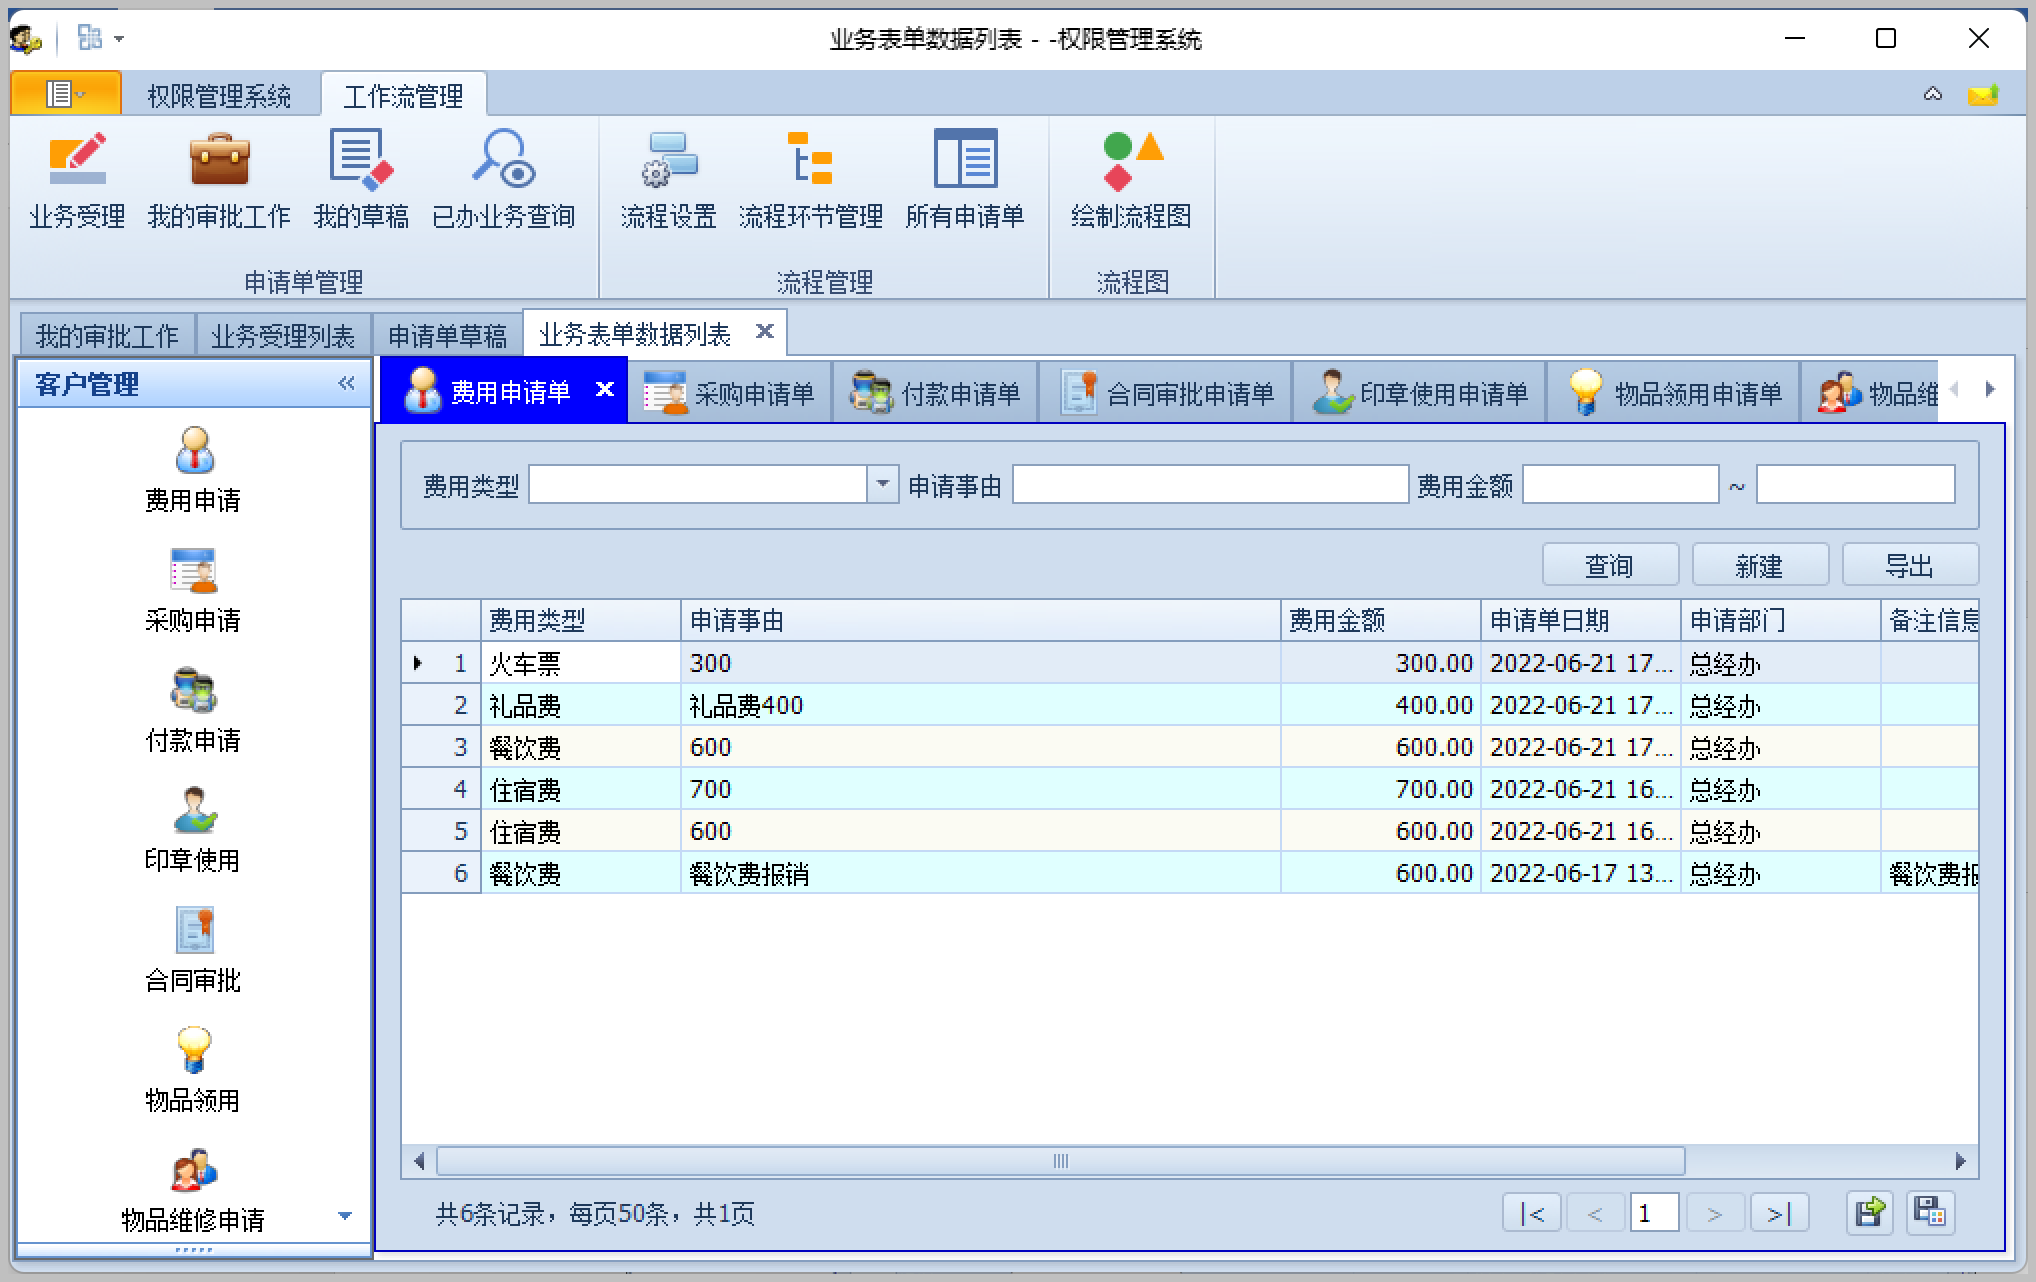Select 采购申请 in the sidebar
Screen dimensions: 2036x1282
coord(193,590)
